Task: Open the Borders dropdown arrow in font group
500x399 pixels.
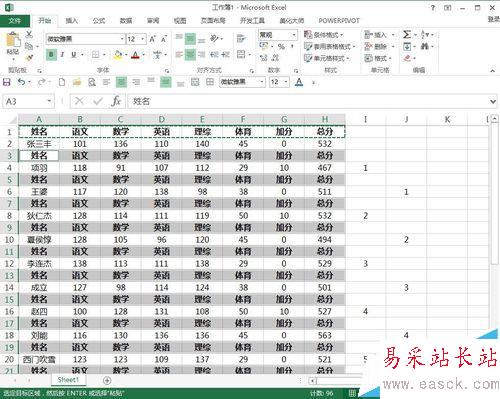Action: click(104, 54)
